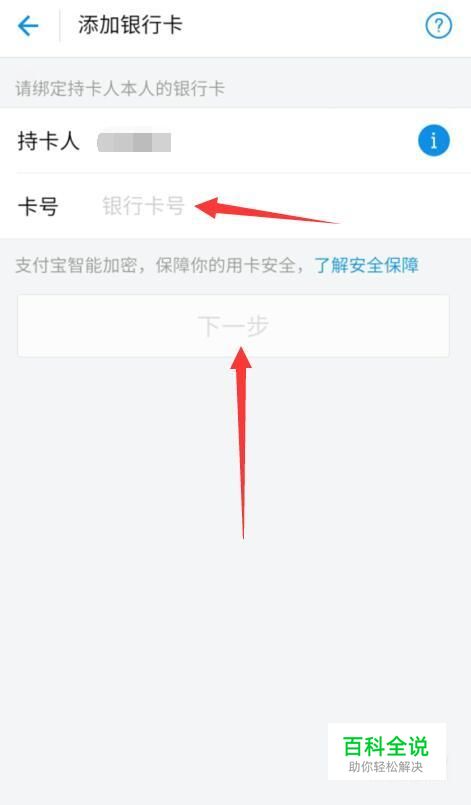Select the 卡号 label

pyautogui.click(x=38, y=206)
